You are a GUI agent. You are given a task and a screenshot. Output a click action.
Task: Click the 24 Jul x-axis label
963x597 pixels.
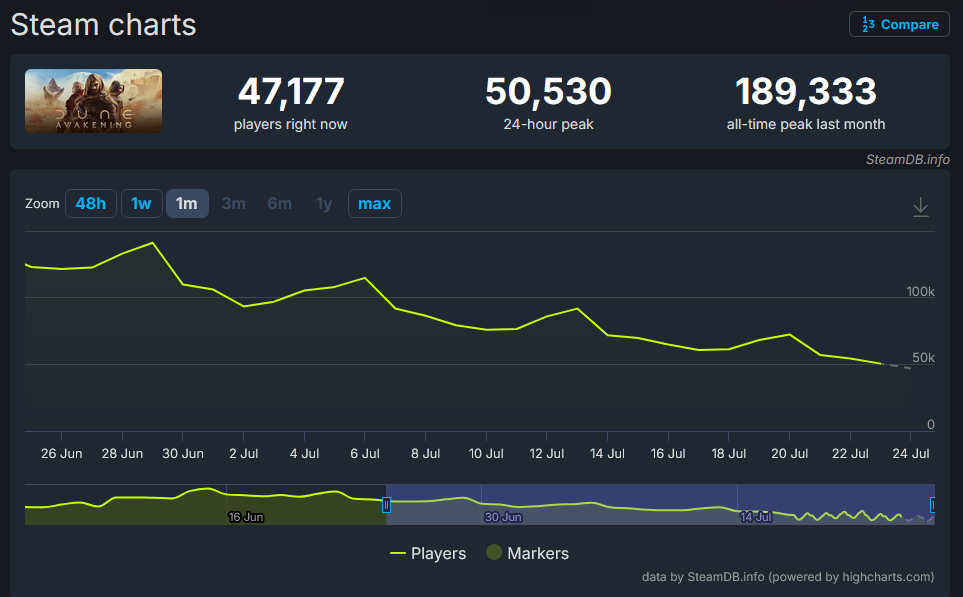click(910, 453)
